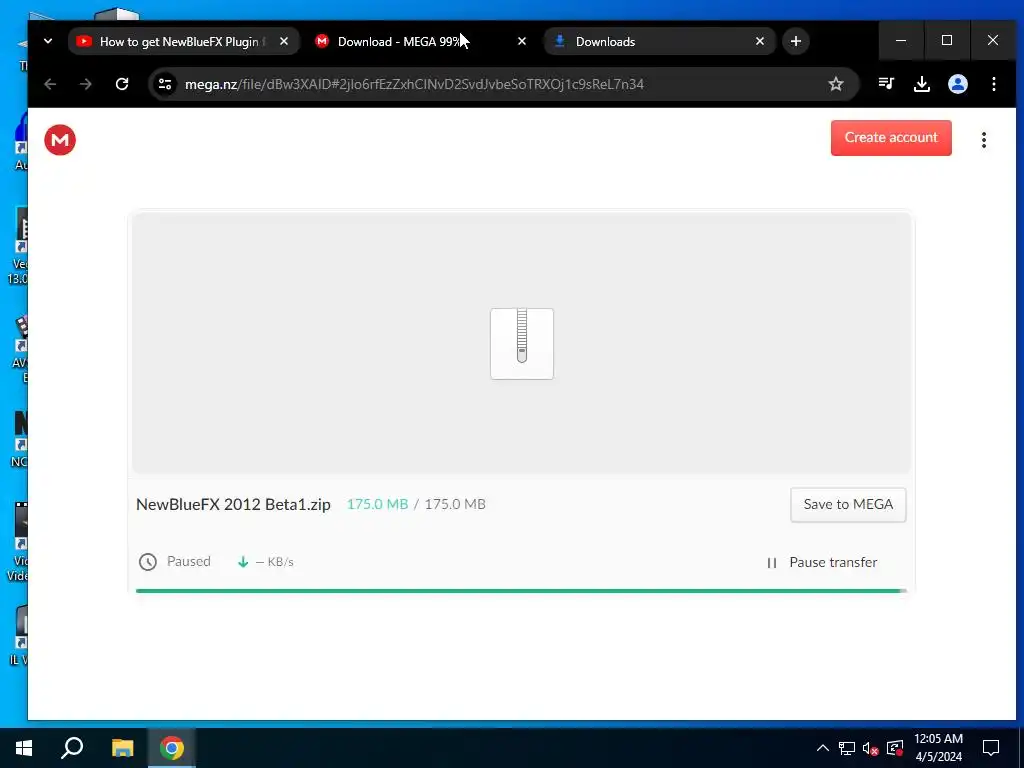Open site information icon in address bar
This screenshot has width=1024, height=768.
coord(165,84)
